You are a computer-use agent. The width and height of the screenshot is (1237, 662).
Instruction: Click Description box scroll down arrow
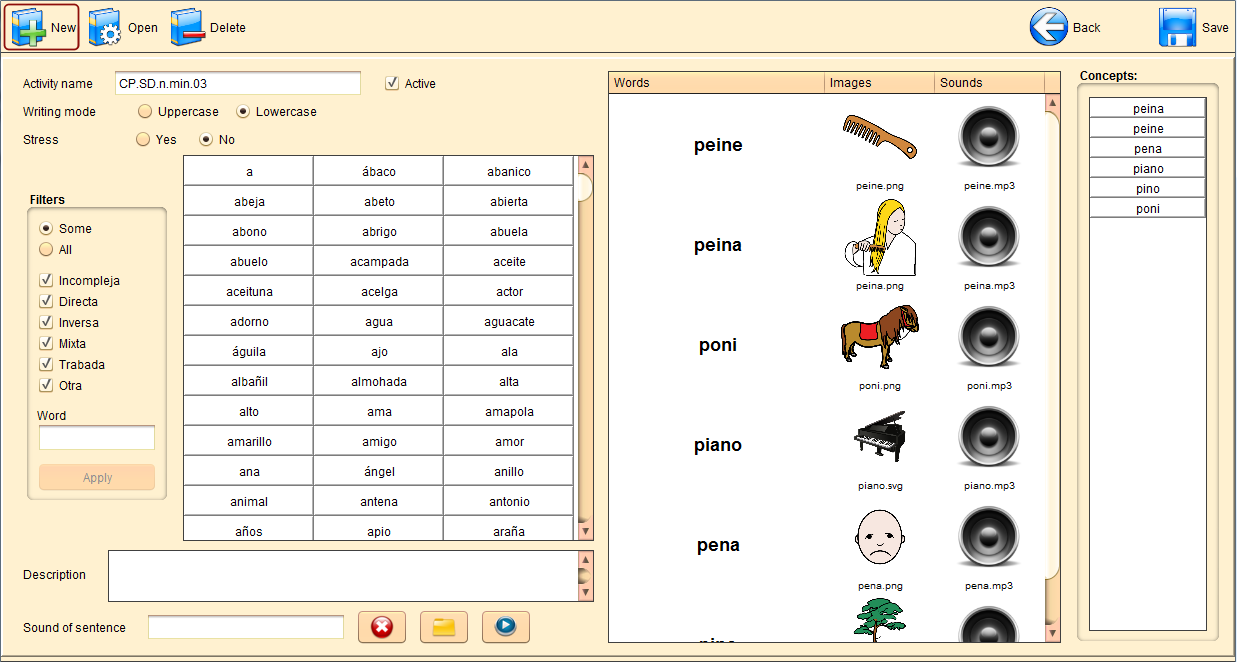tap(585, 593)
